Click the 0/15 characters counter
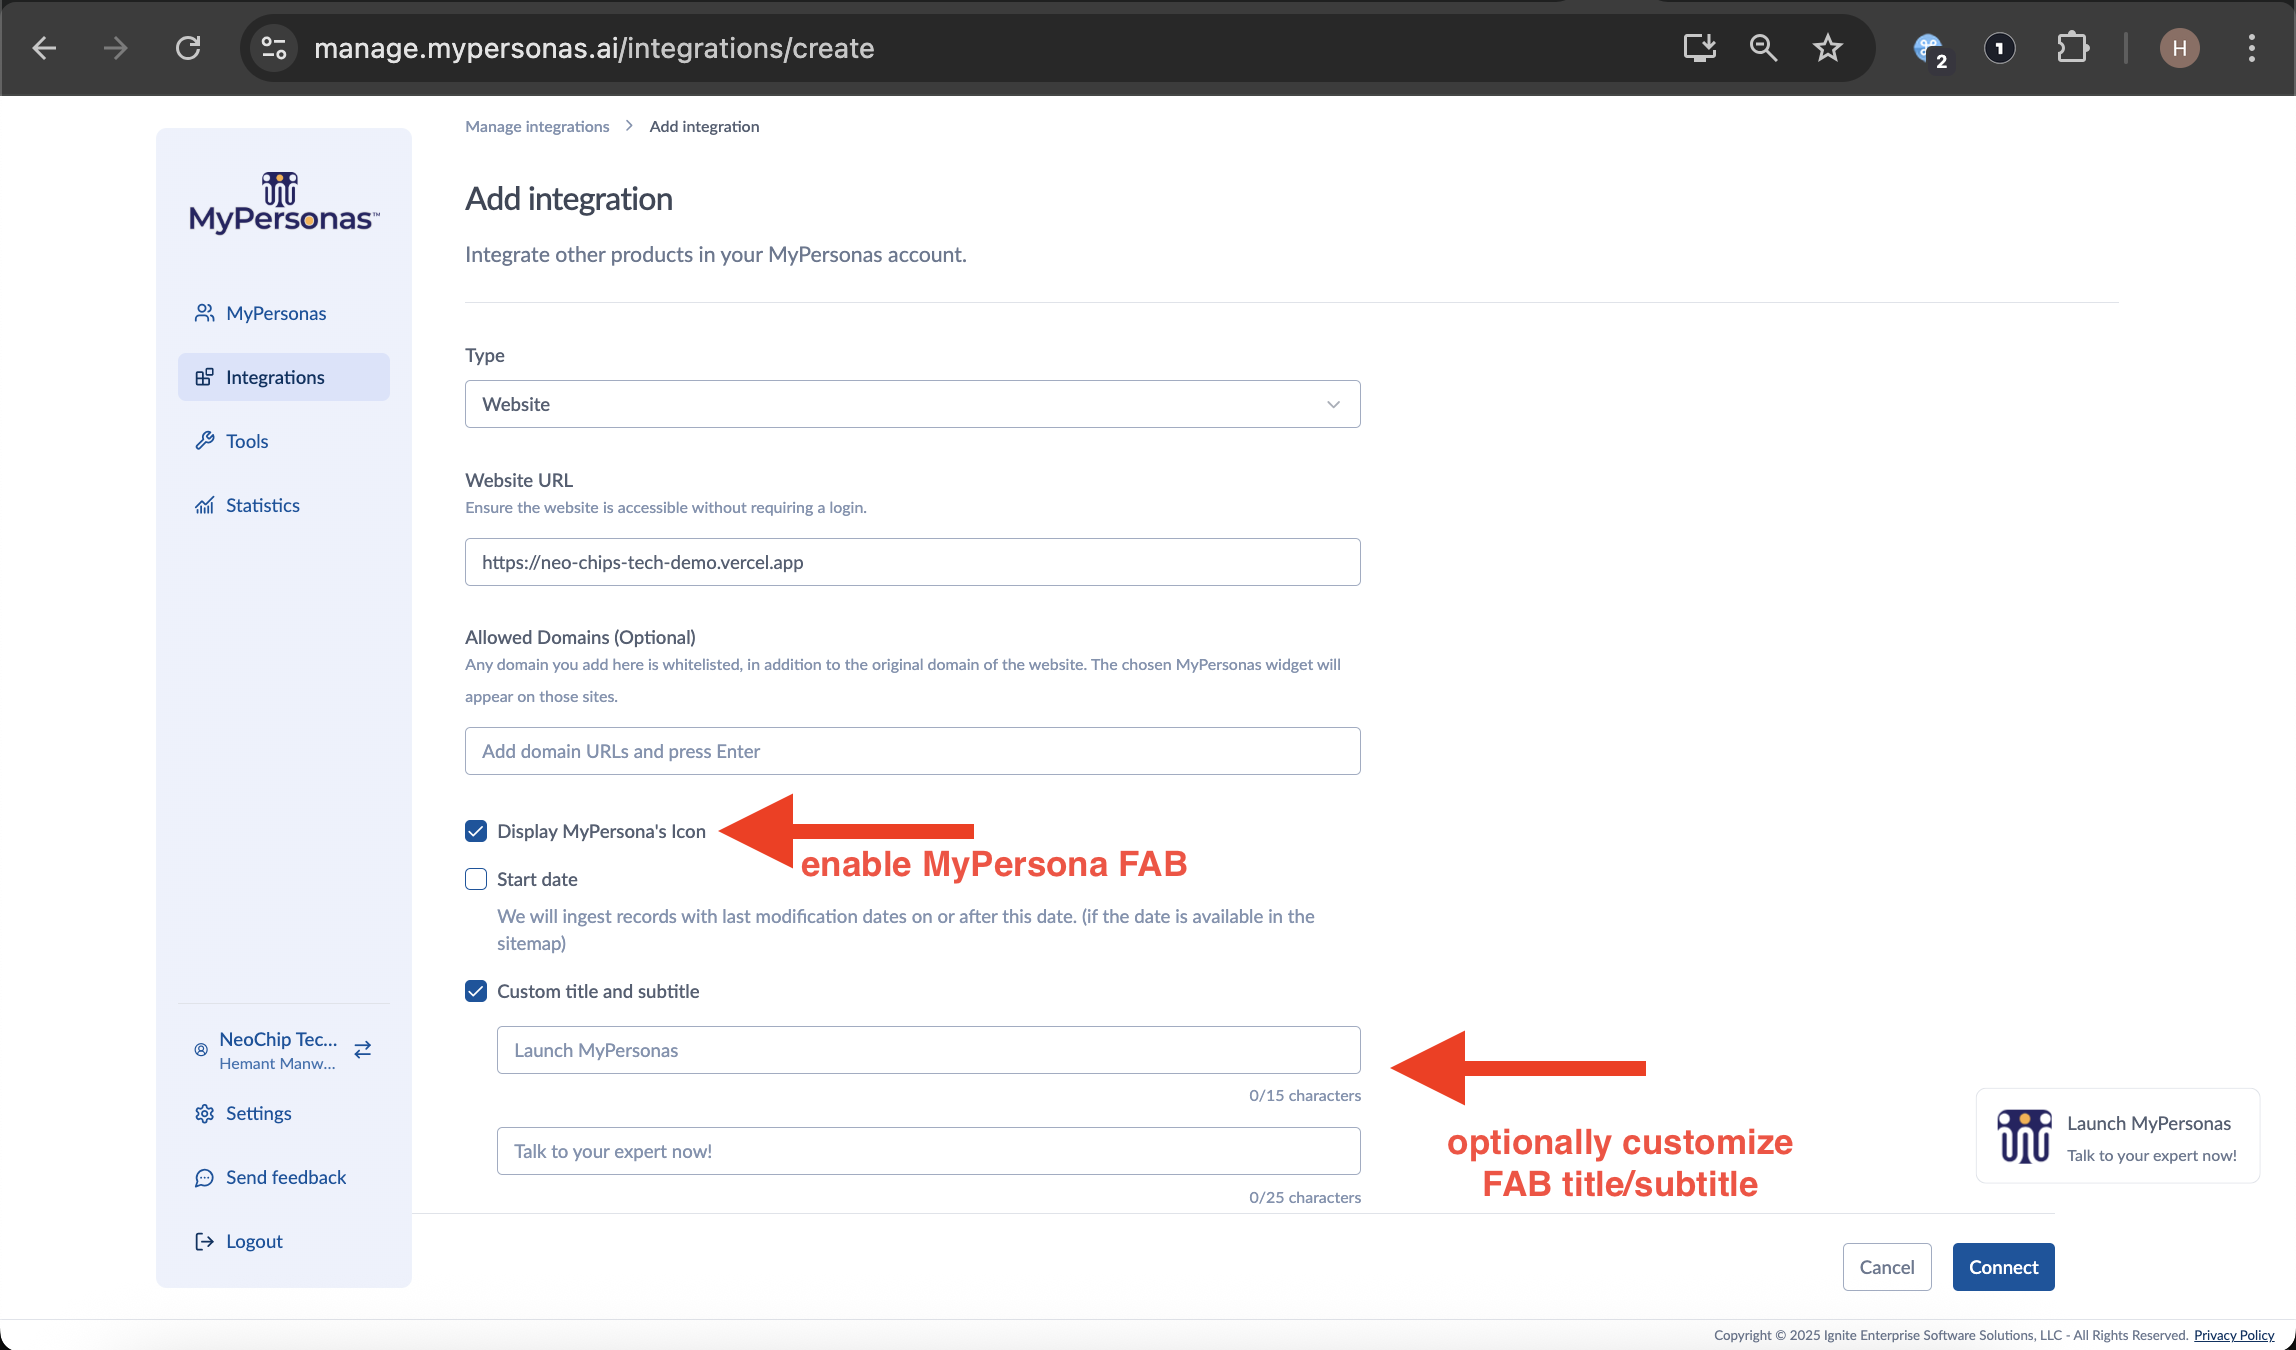The height and width of the screenshot is (1350, 2296). pos(1304,1095)
